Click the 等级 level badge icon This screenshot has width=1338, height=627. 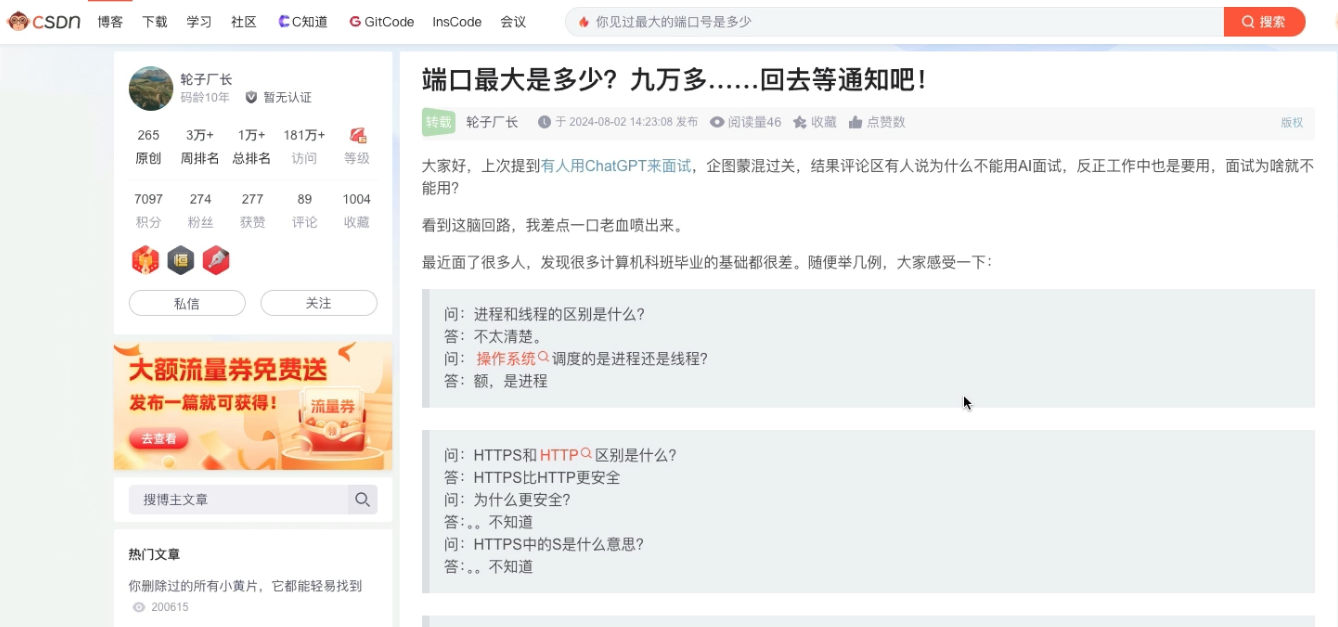357,136
